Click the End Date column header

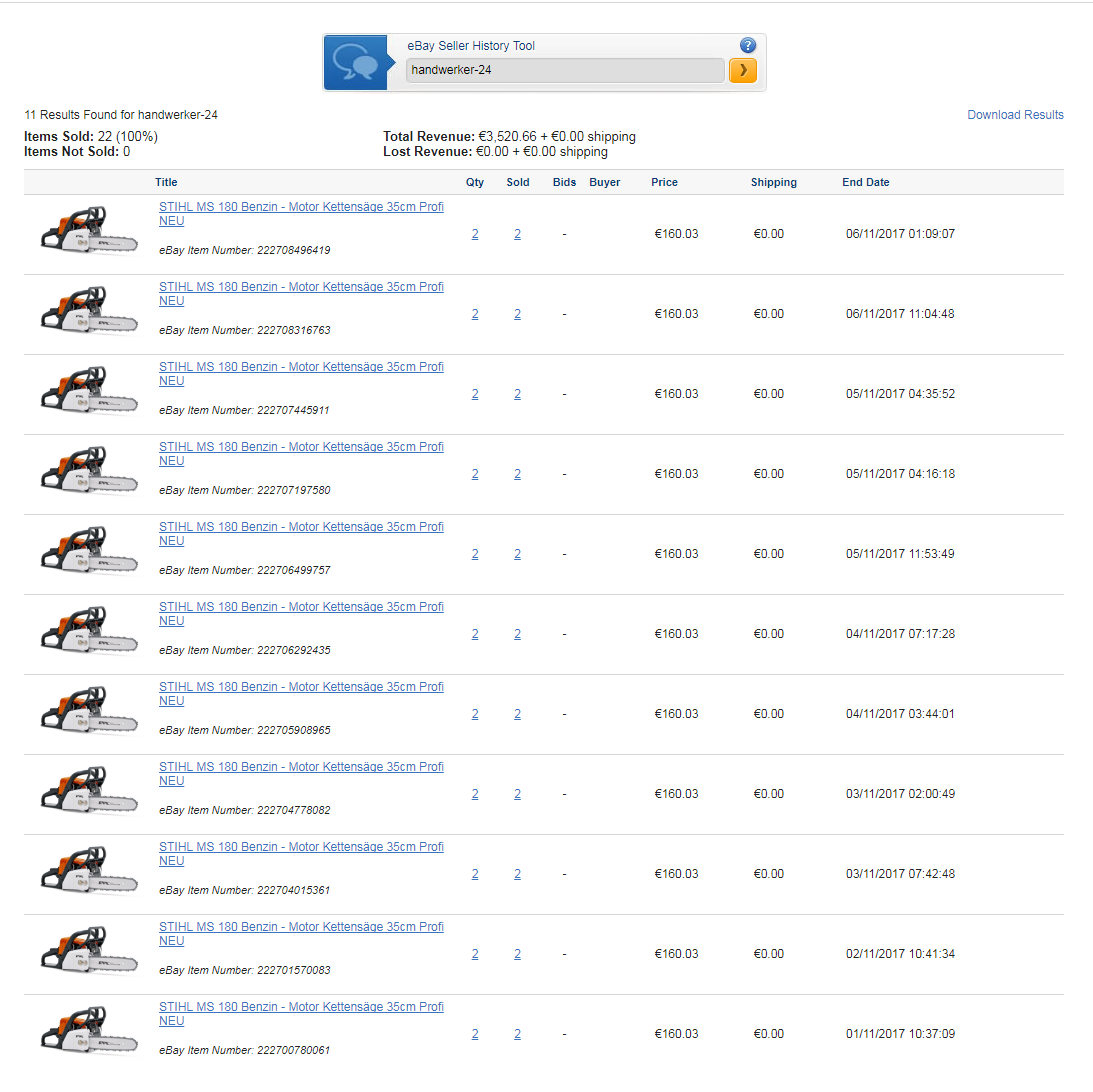coord(865,182)
